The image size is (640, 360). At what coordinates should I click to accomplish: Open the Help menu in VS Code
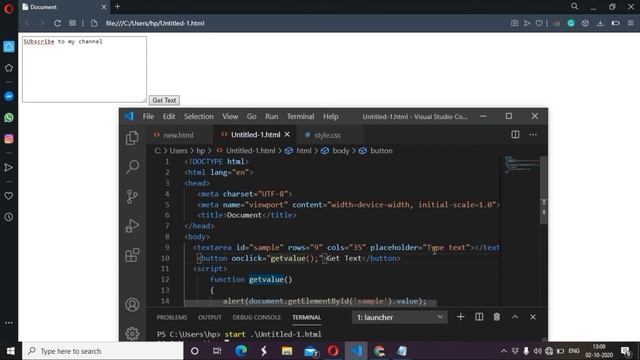[331, 116]
